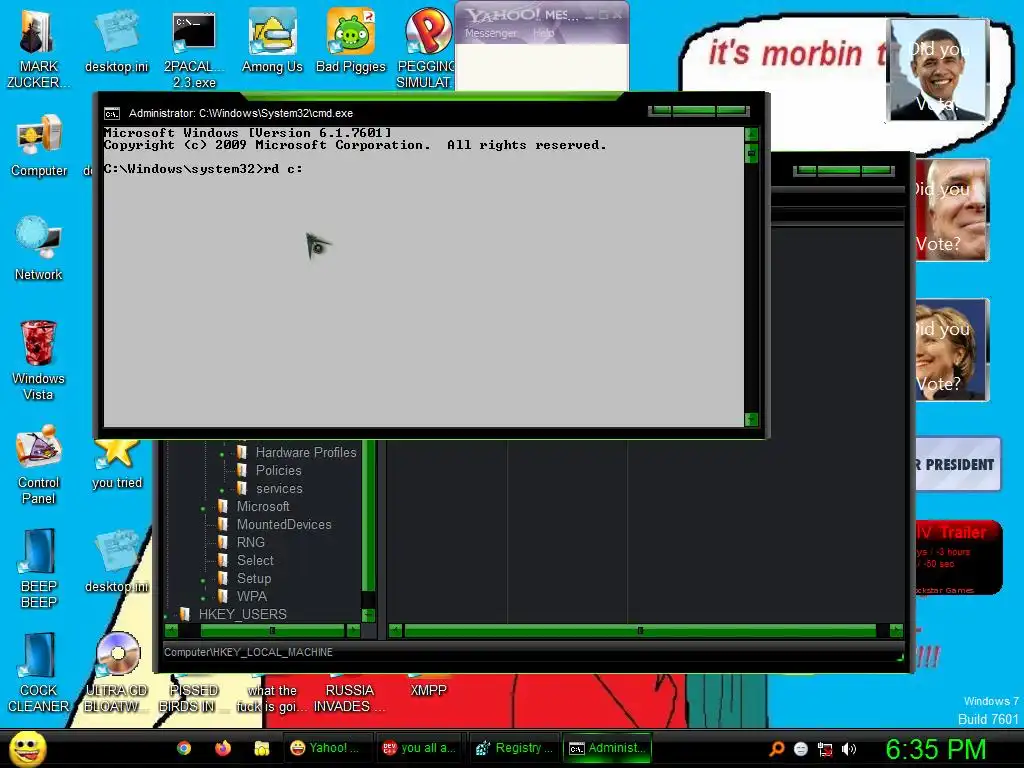Select the BEEP BEEP desktop icon
This screenshot has width=1024, height=768.
coord(39,568)
